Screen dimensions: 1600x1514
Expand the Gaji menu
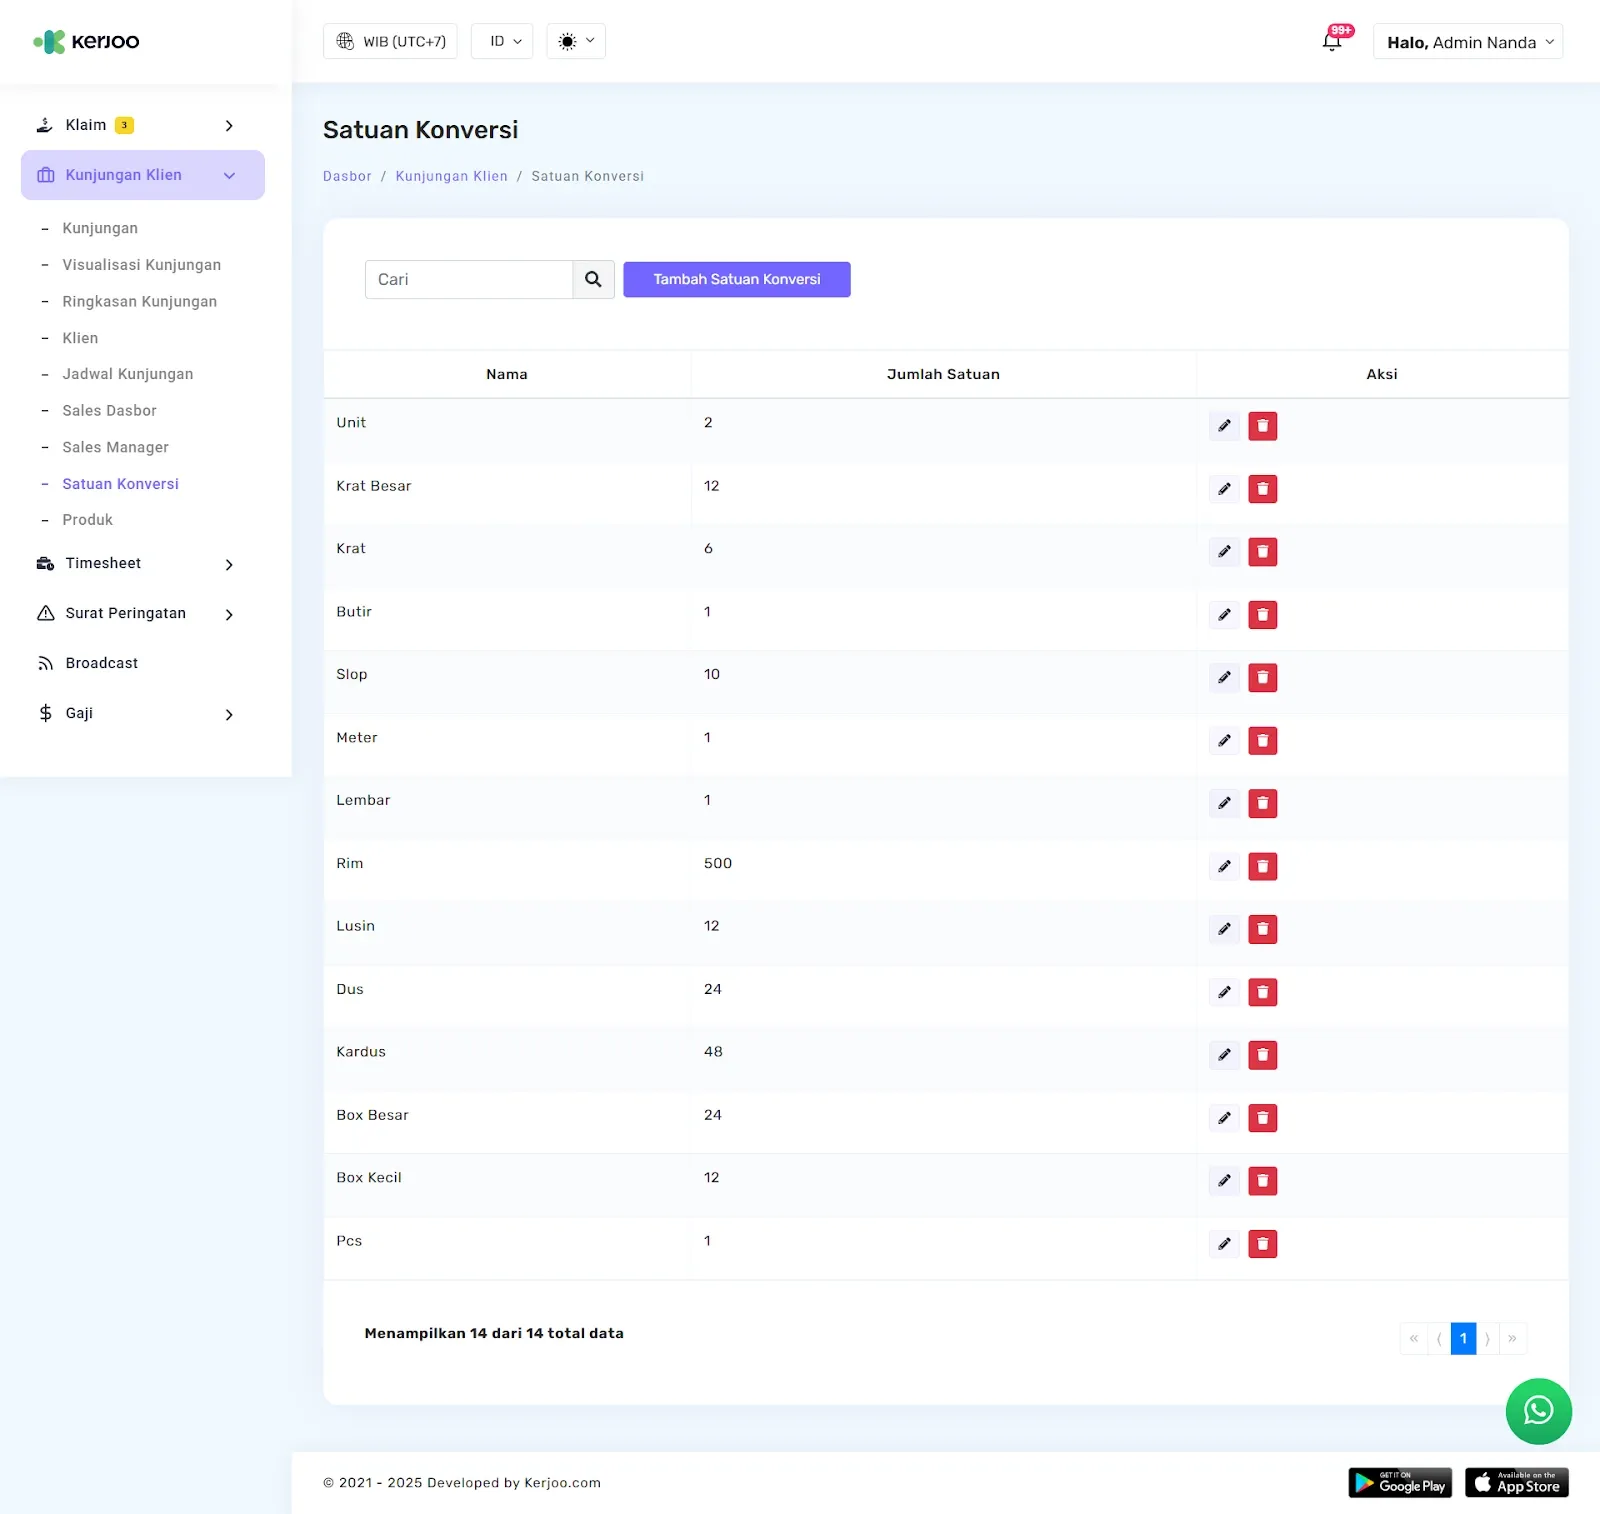click(142, 714)
